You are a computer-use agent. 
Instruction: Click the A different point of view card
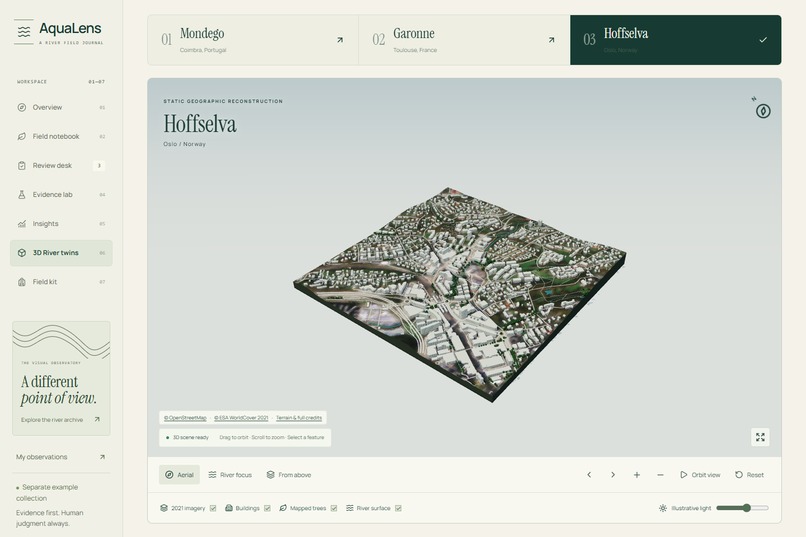click(61, 378)
